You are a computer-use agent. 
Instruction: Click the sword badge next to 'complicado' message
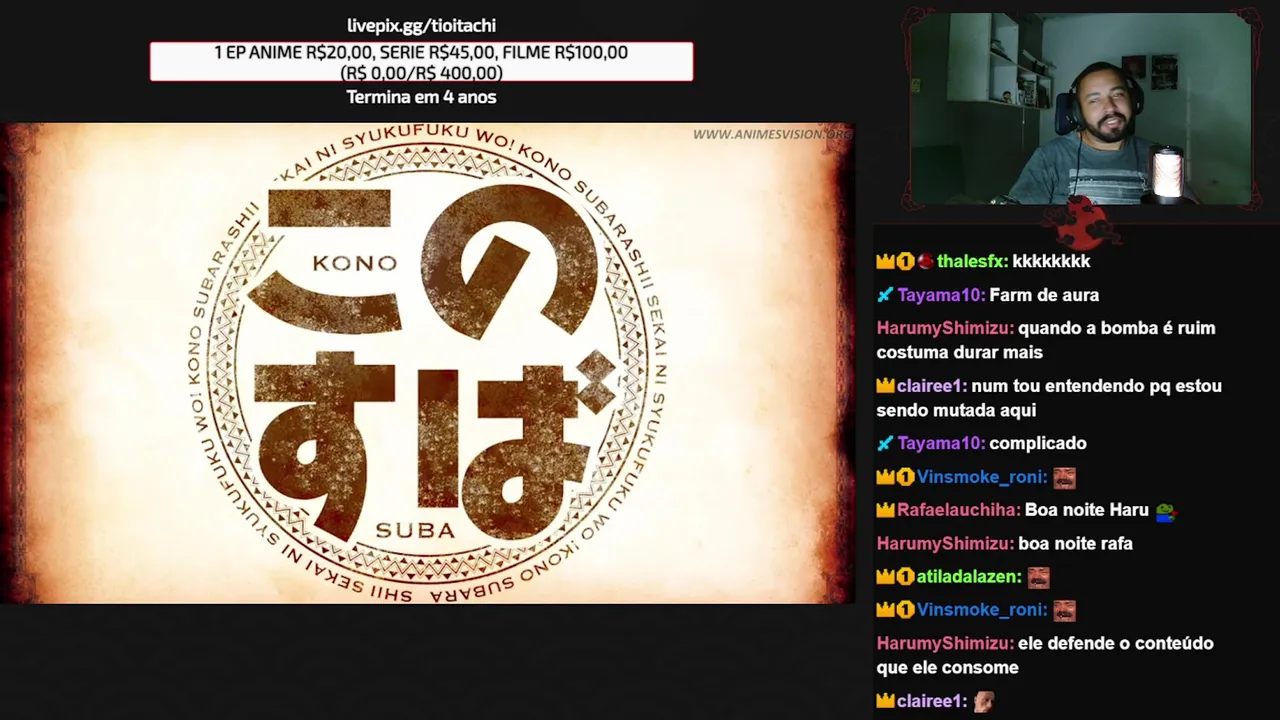pyautogui.click(x=885, y=443)
